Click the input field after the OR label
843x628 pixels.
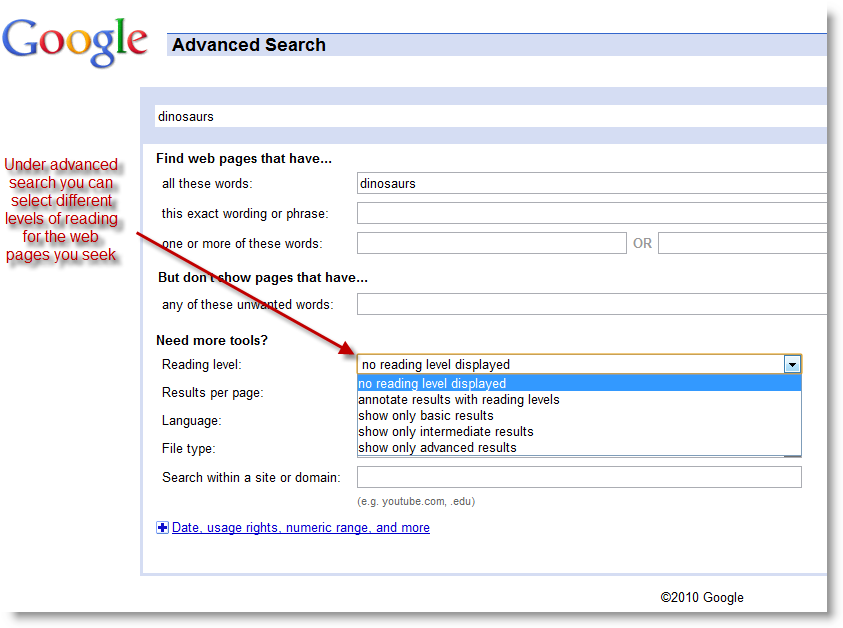(x=742, y=242)
